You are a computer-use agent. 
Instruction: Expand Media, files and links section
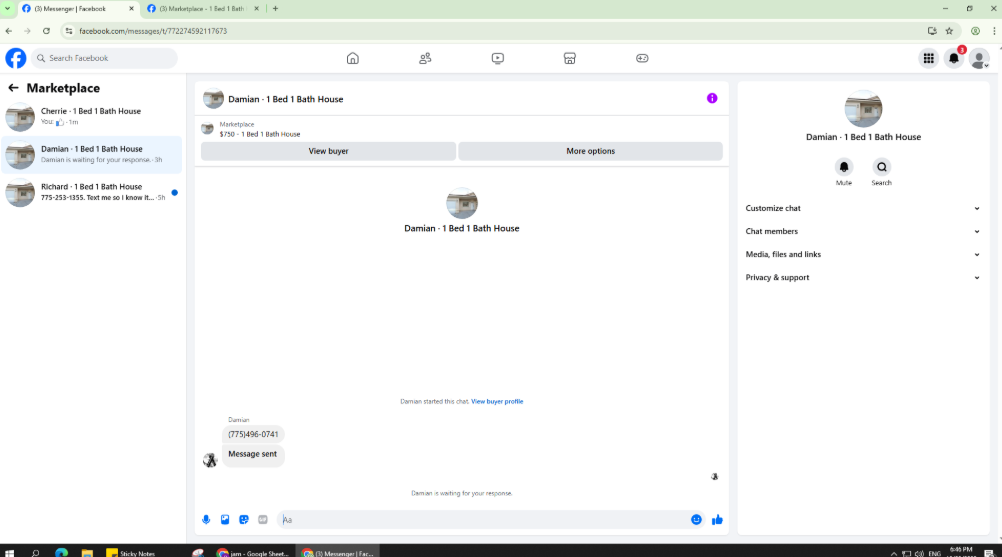click(x=862, y=254)
